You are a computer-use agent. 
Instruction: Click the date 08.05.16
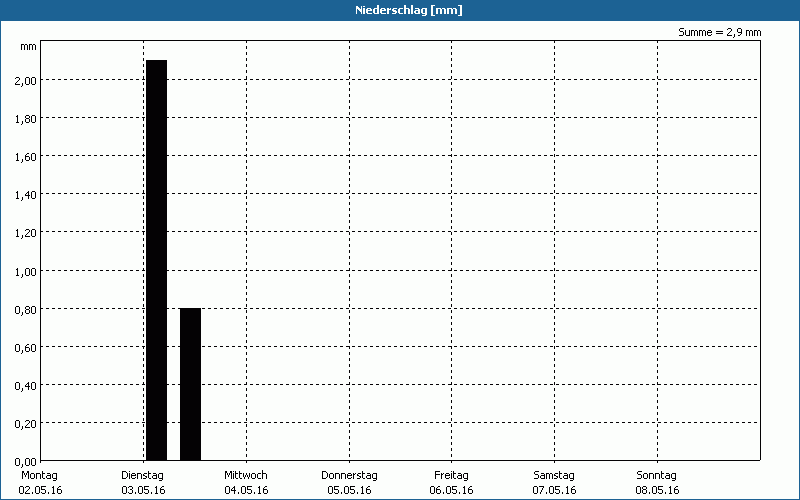(x=658, y=490)
